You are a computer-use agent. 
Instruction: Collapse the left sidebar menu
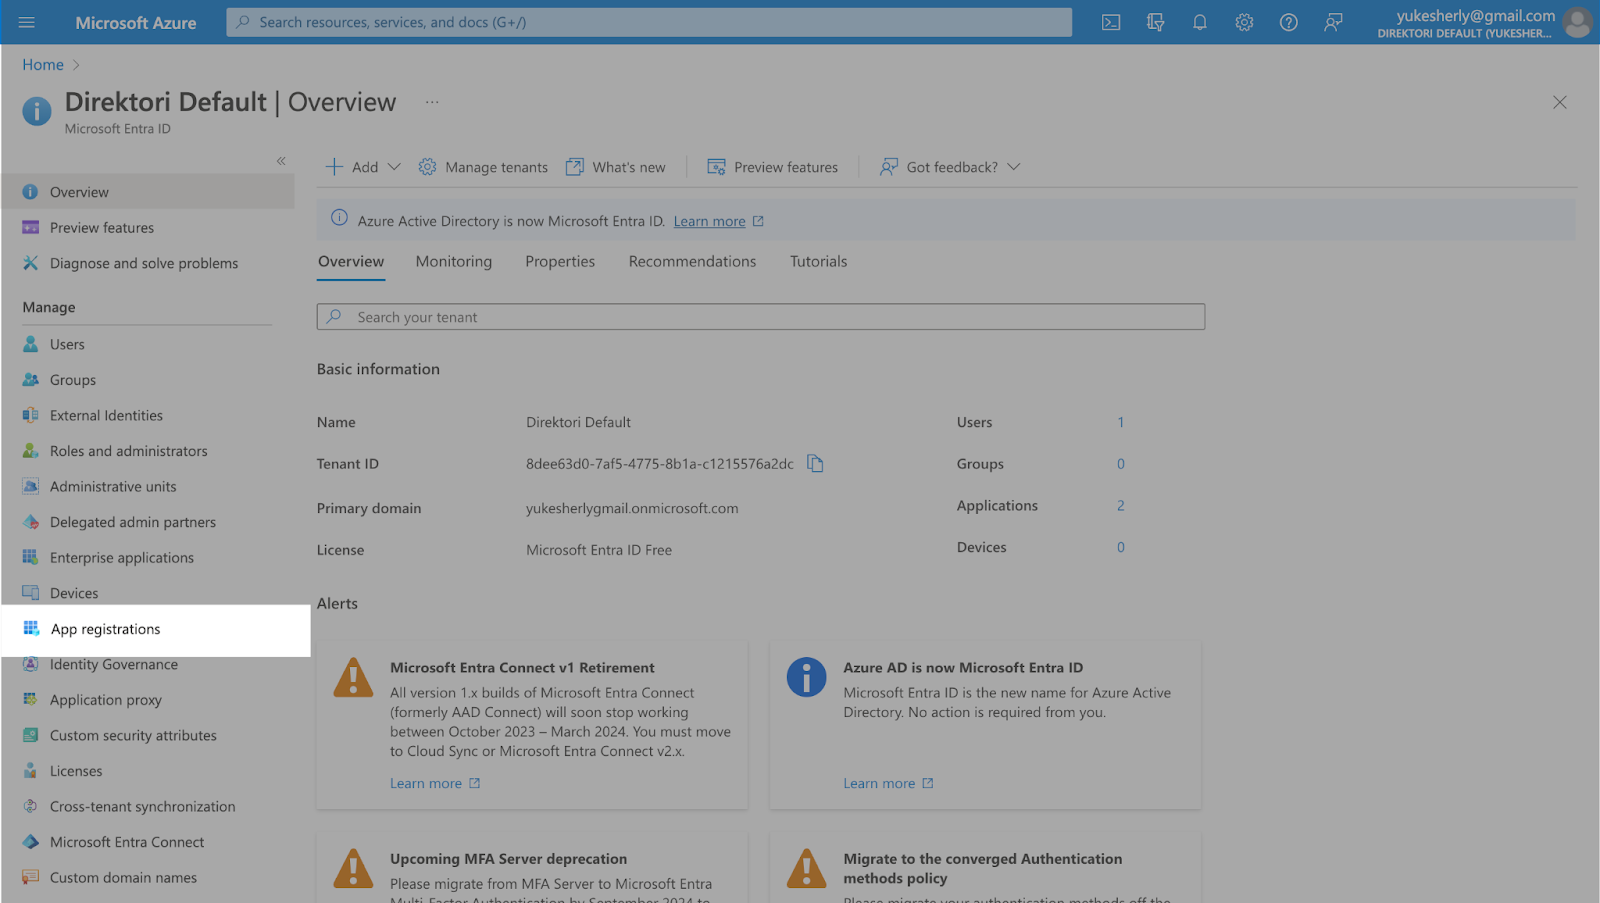click(x=281, y=161)
